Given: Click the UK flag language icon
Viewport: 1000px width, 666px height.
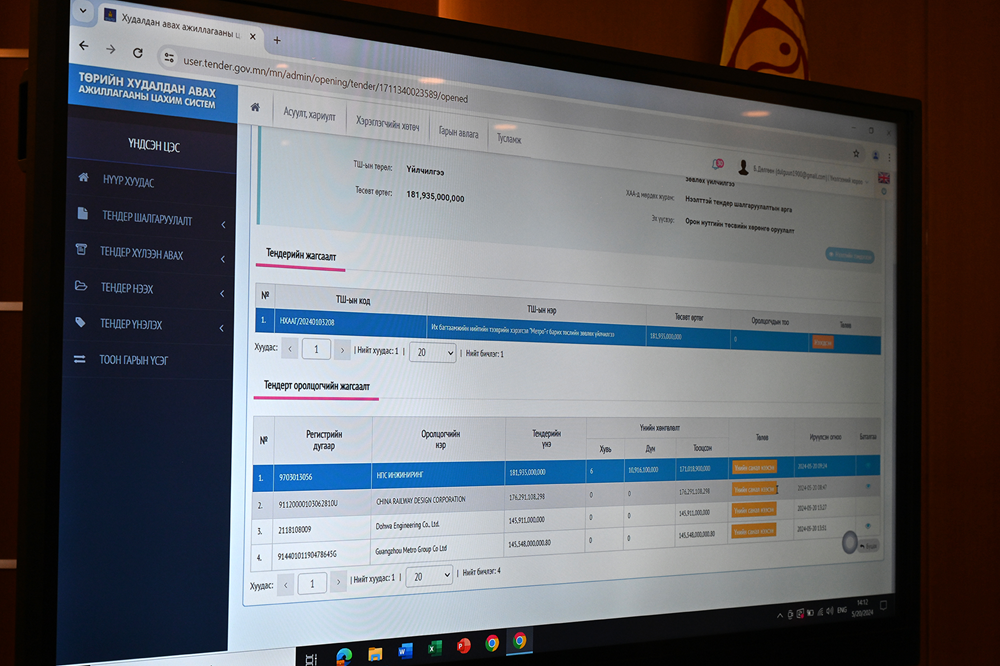Looking at the screenshot, I should coord(883,177).
